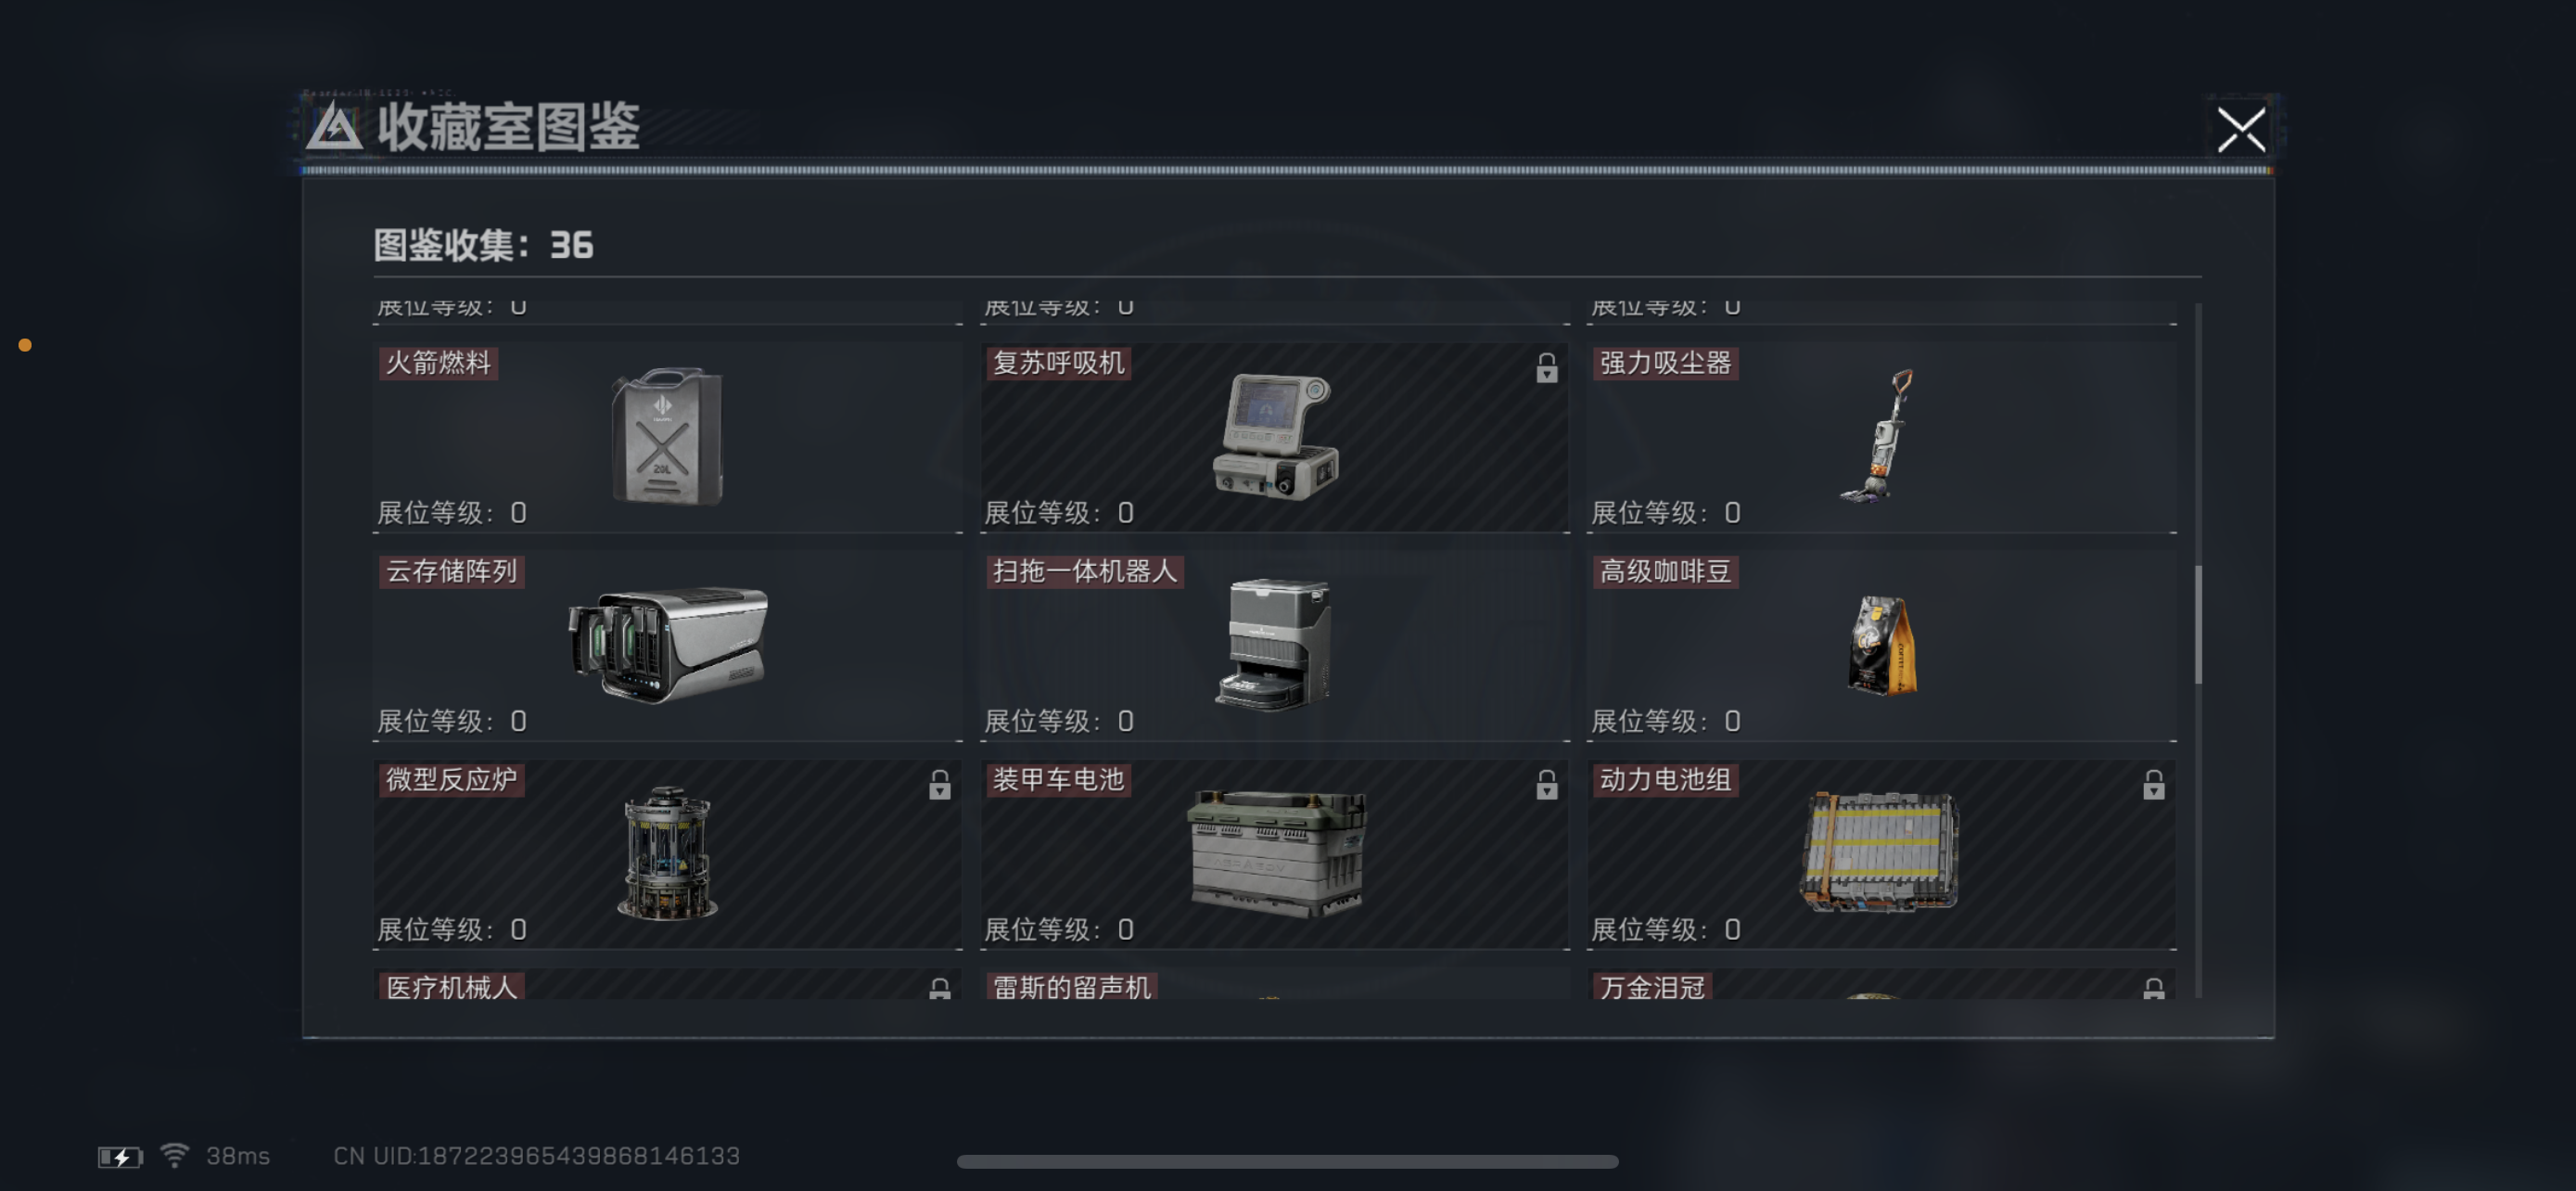The height and width of the screenshot is (1191, 2576).
Task: Click the 复苏呼吸机 name label
Action: point(1058,363)
